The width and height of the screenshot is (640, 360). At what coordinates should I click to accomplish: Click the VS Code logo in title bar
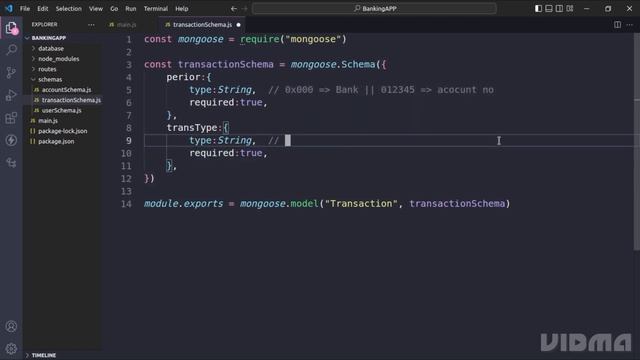(x=9, y=8)
